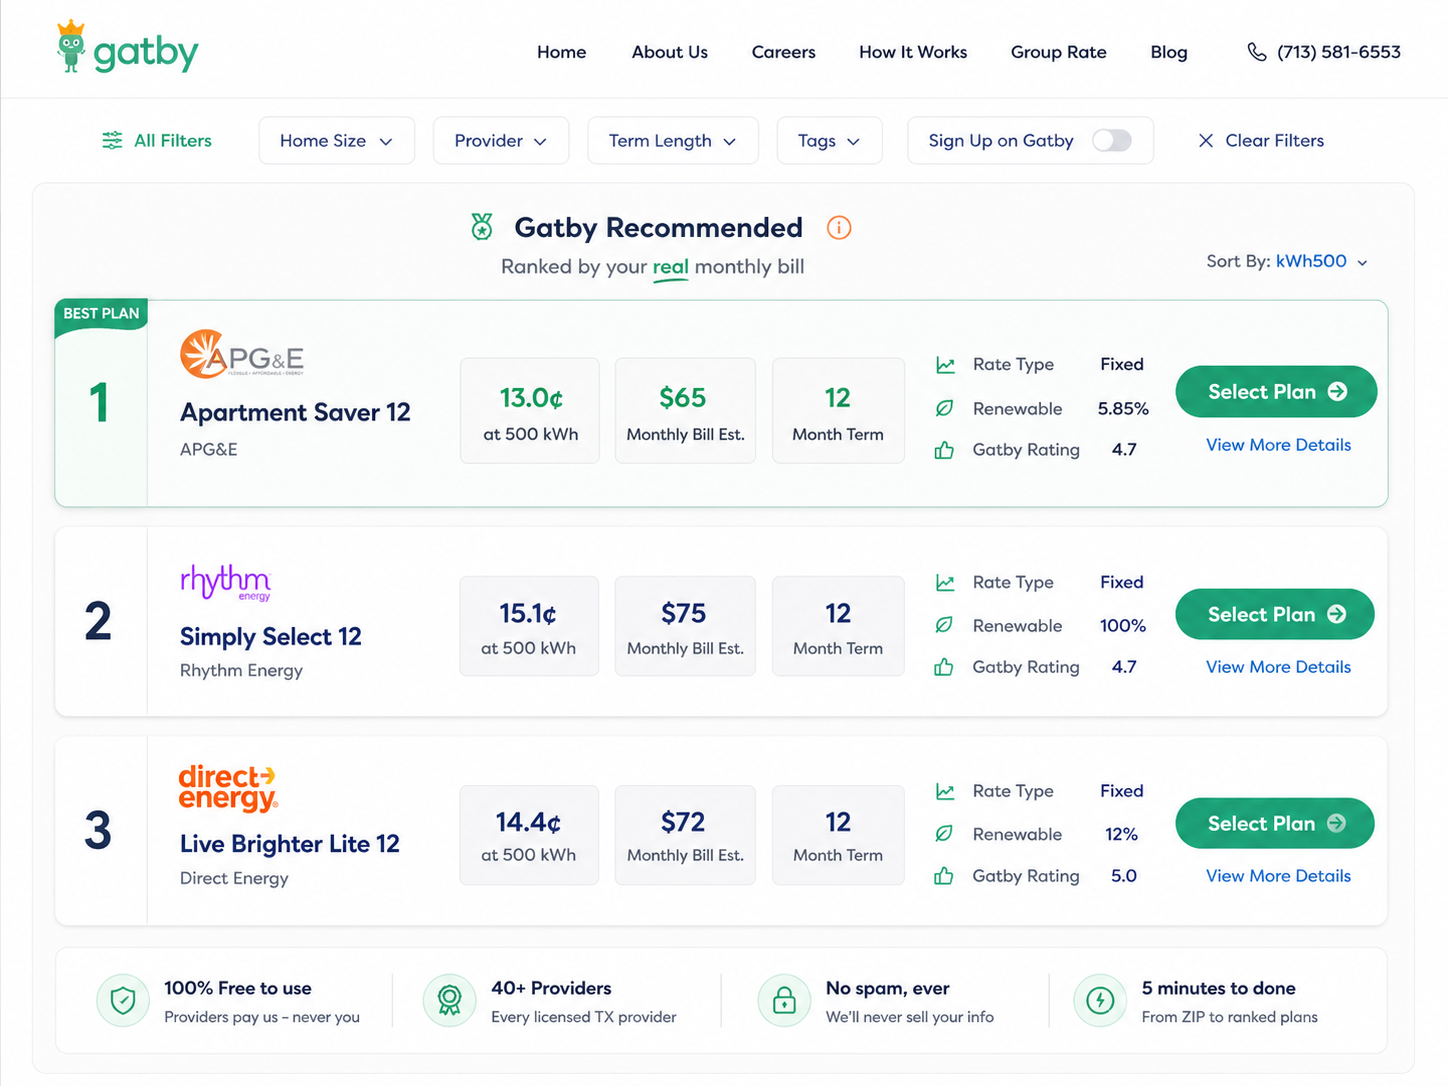Select Plan for Live Brighter Lite 12
1448x1086 pixels.
1275,823
